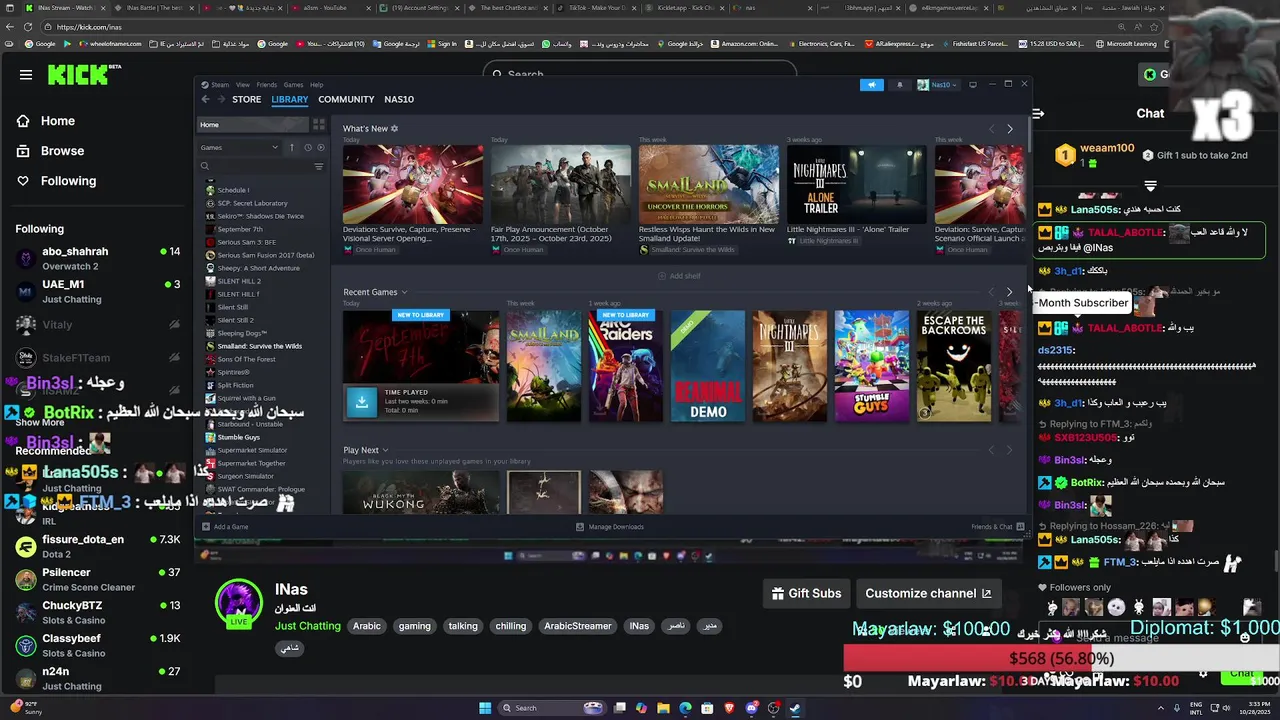The image size is (1280, 720).
Task: Toggle ready-to-play filter in Steam sidebar
Action: (320, 147)
